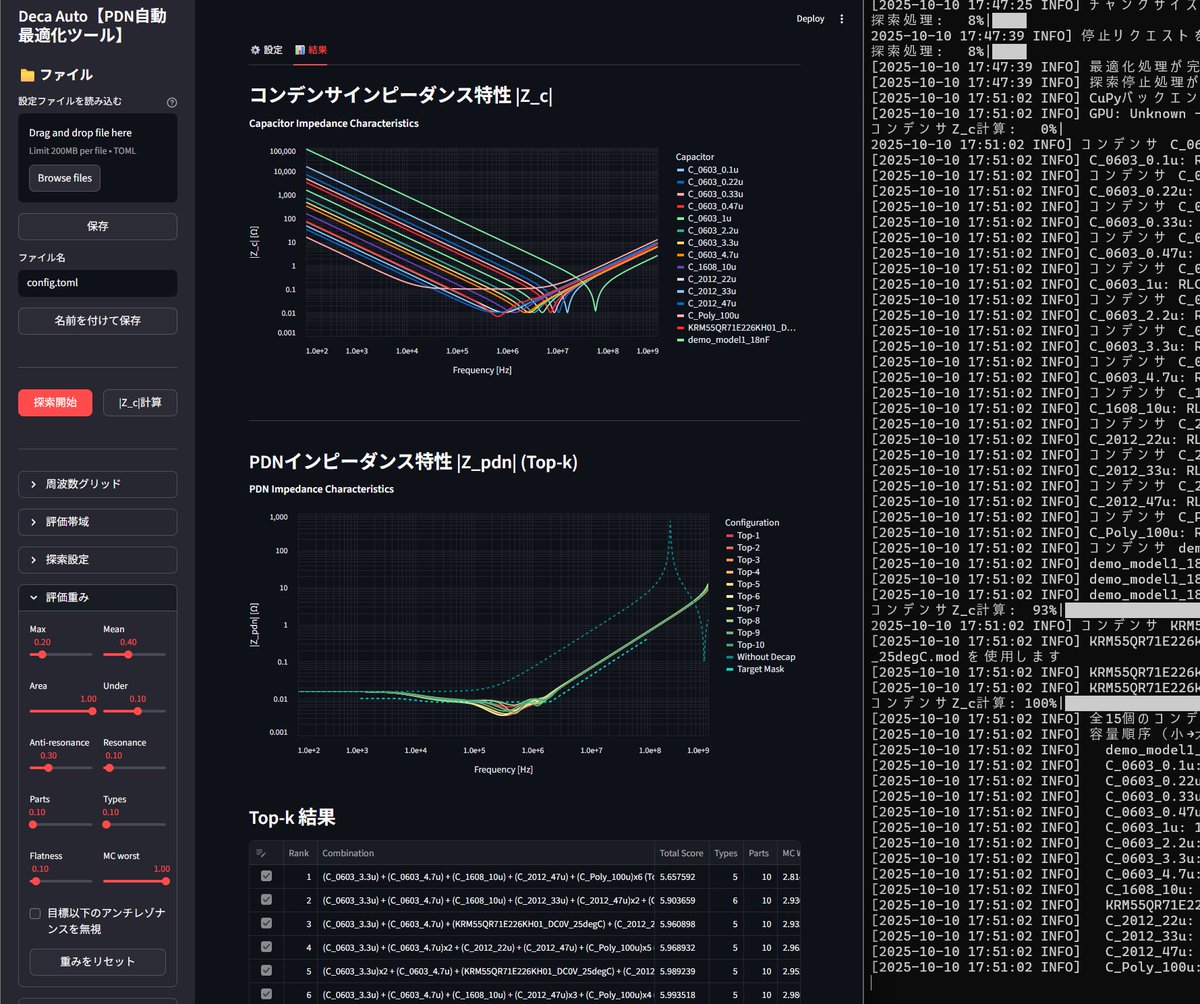The image size is (1200, 1004).
Task: Sort table by Total Score header
Action: (x=682, y=853)
